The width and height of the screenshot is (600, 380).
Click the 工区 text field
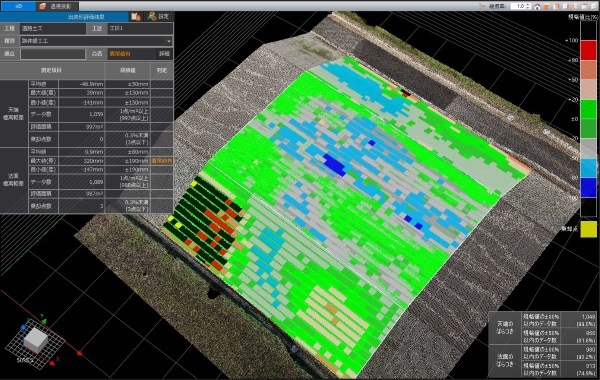(140, 28)
